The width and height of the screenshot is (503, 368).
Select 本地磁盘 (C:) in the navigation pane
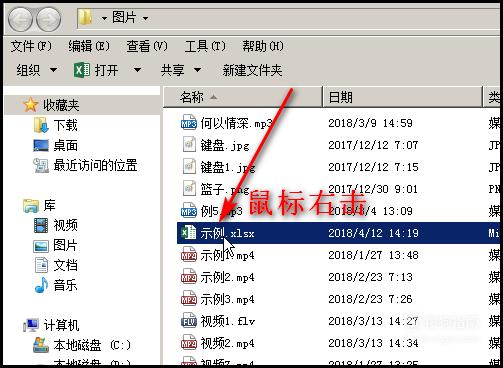coord(92,345)
